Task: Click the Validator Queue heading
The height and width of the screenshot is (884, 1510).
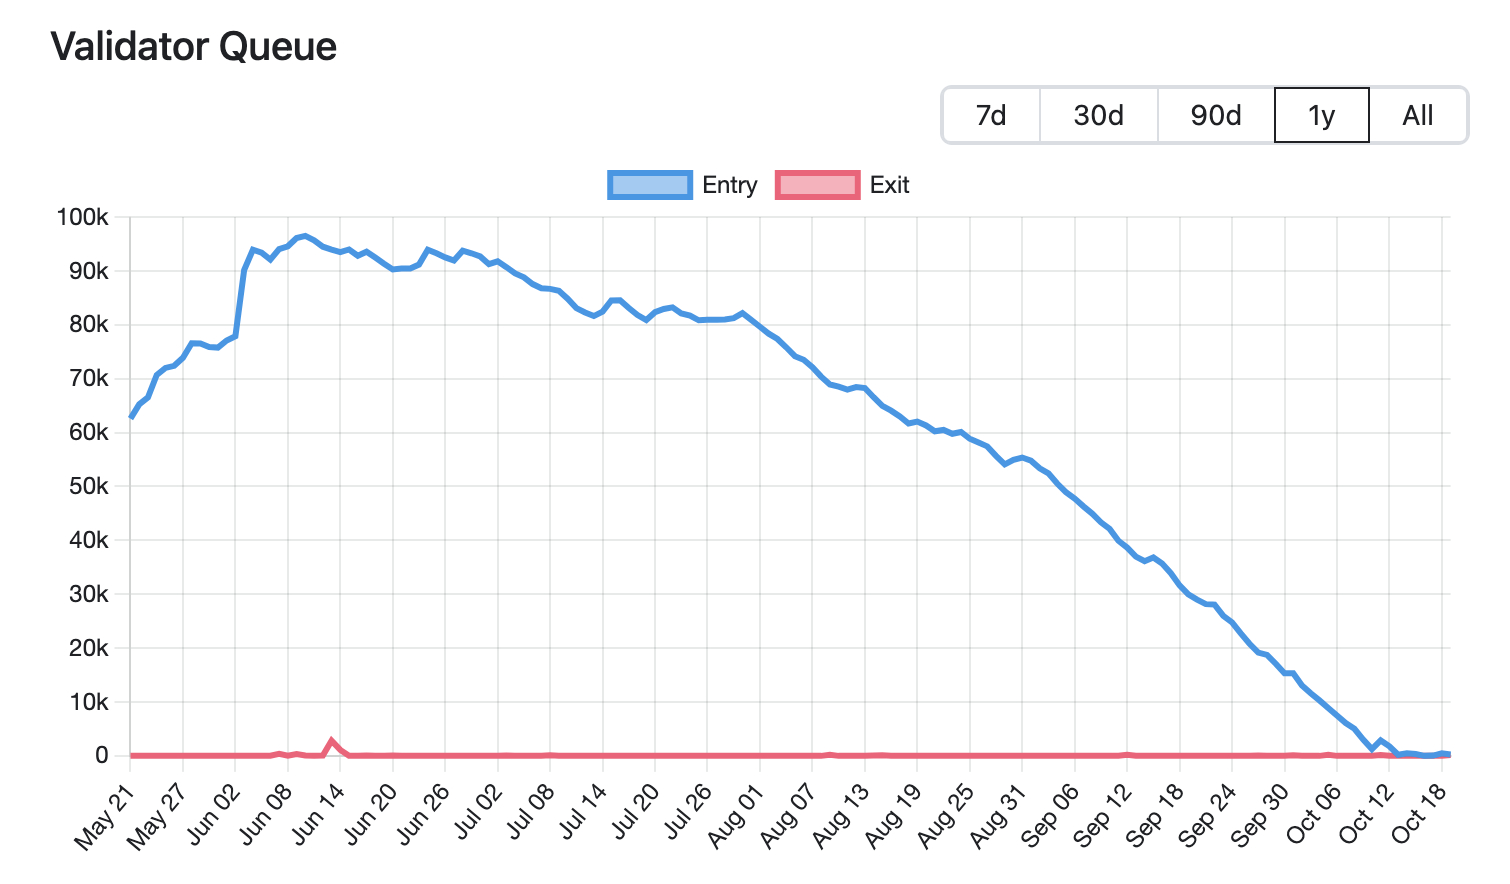Action: 194,47
